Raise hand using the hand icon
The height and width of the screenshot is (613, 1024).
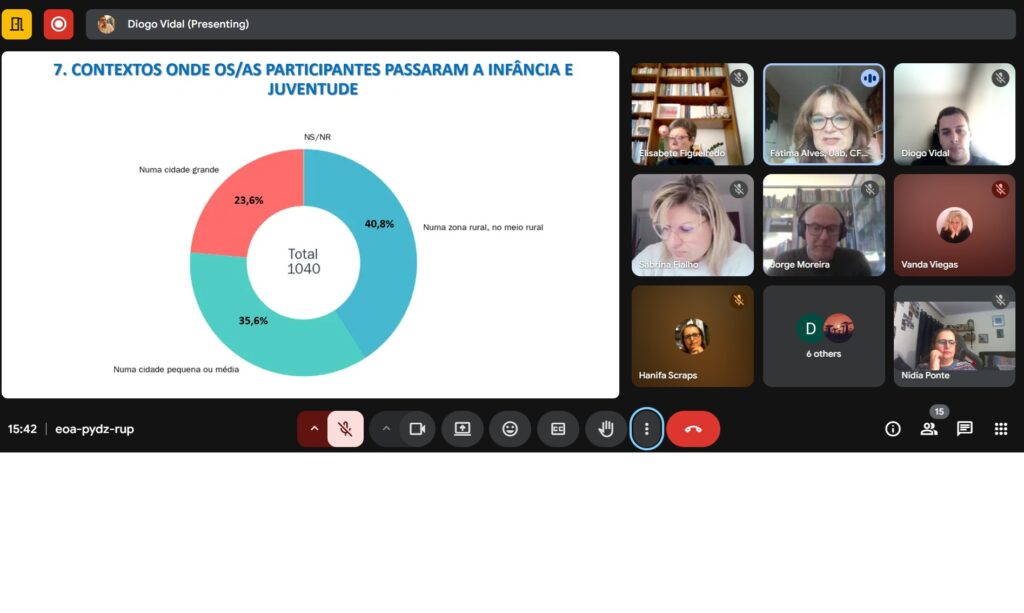tap(606, 429)
